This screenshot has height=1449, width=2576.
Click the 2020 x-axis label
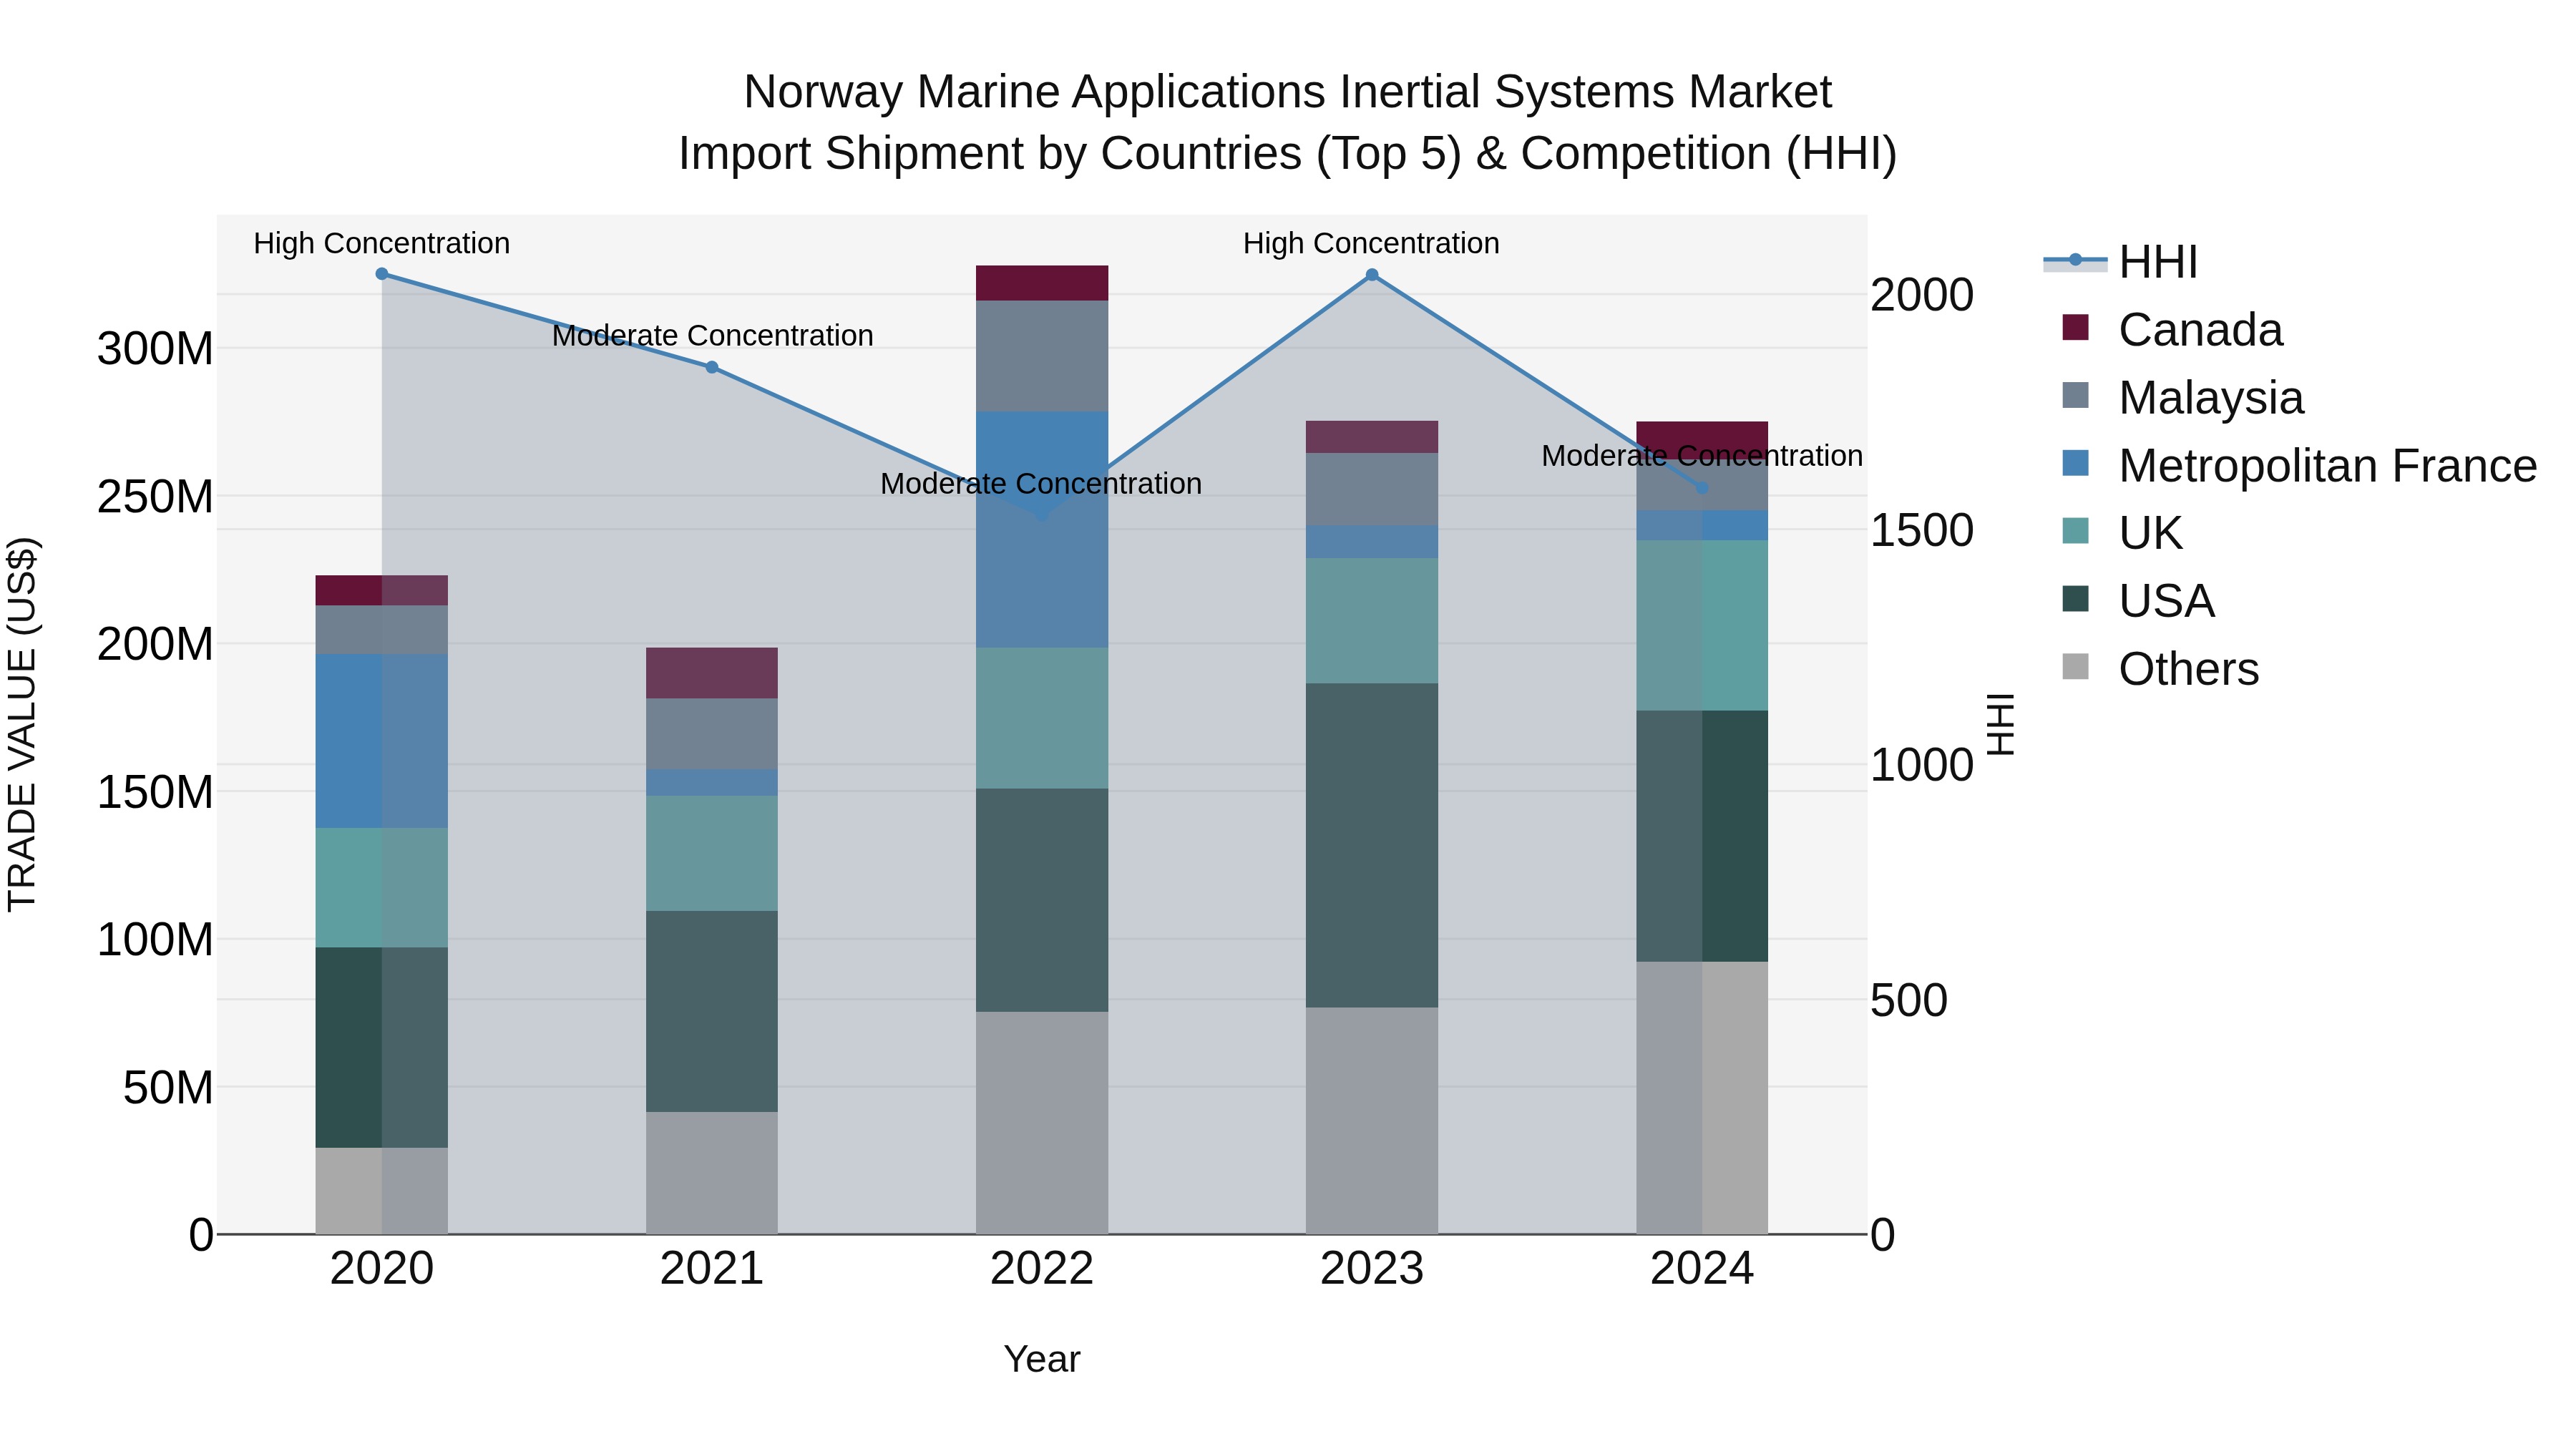pos(382,1269)
